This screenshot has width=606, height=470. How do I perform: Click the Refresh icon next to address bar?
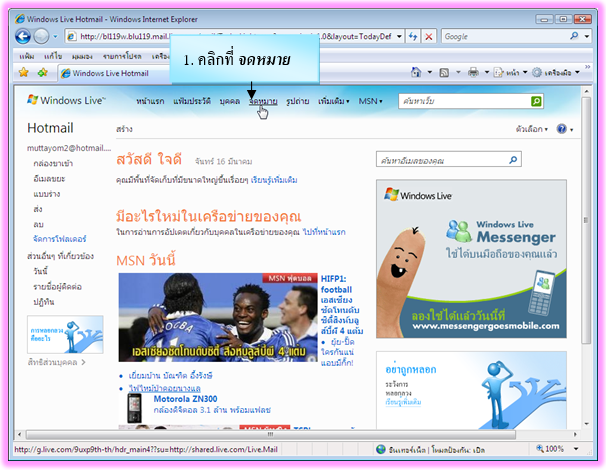pyautogui.click(x=413, y=37)
